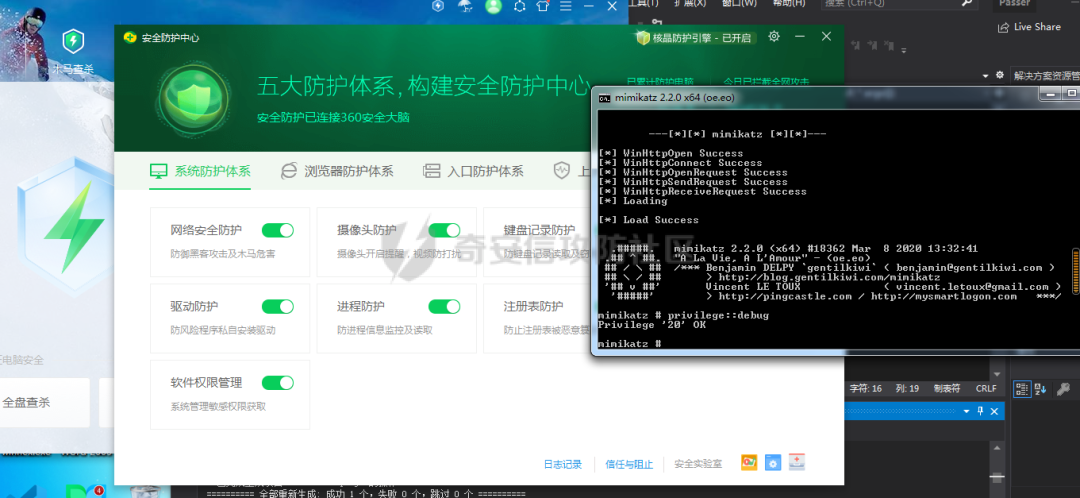
Task: Click Passer account name in Visual Studio
Action: click(x=1014, y=3)
